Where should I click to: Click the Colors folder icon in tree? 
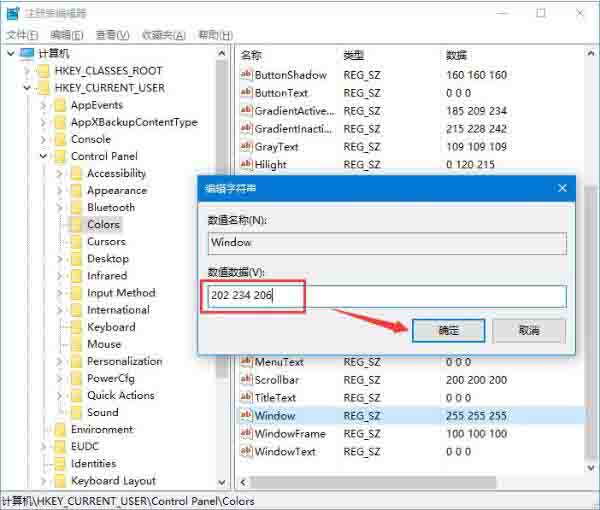pos(76,225)
